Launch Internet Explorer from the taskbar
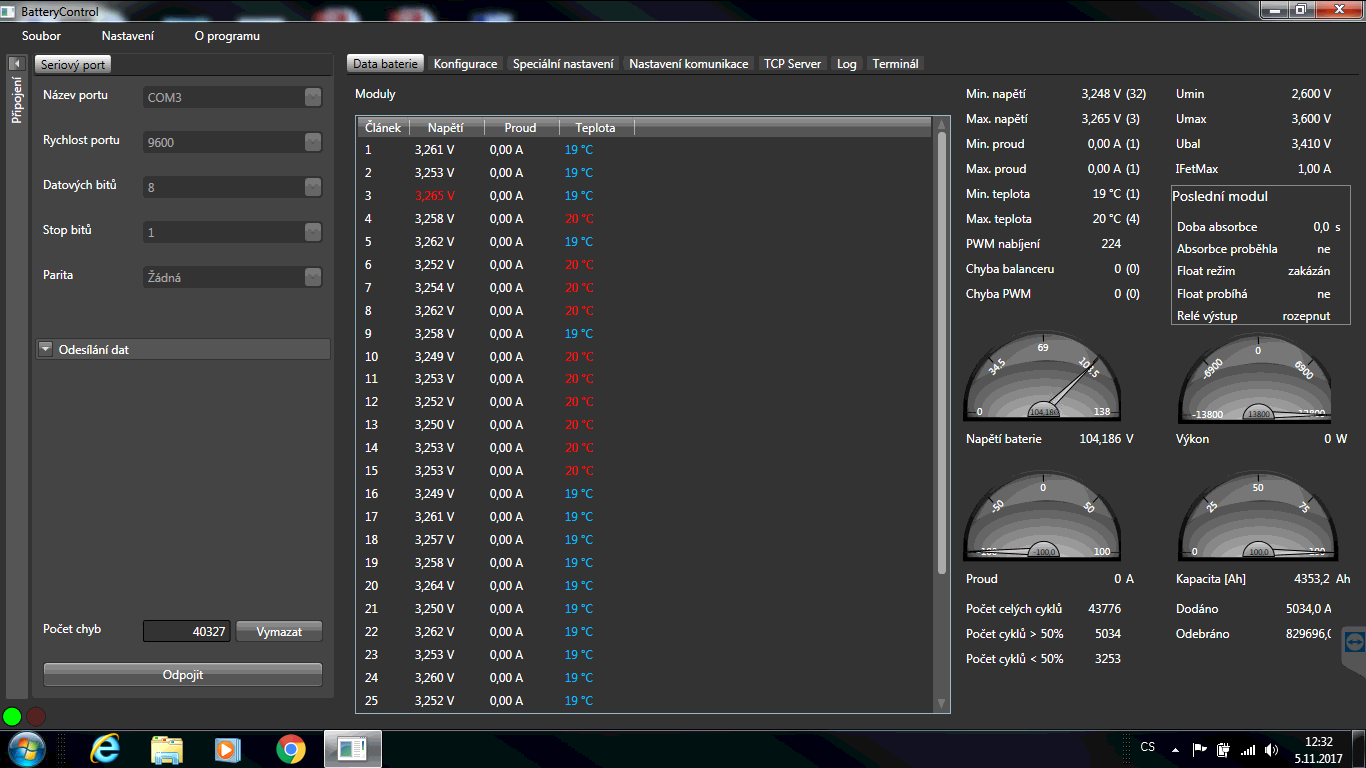Screen dimensions: 1366x768 pyautogui.click(x=105, y=748)
